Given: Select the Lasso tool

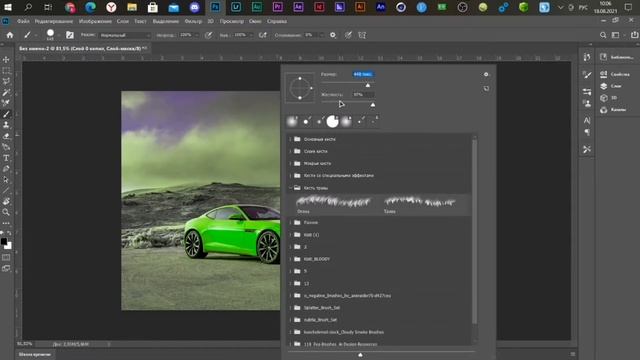Looking at the screenshot, I should tap(6, 82).
